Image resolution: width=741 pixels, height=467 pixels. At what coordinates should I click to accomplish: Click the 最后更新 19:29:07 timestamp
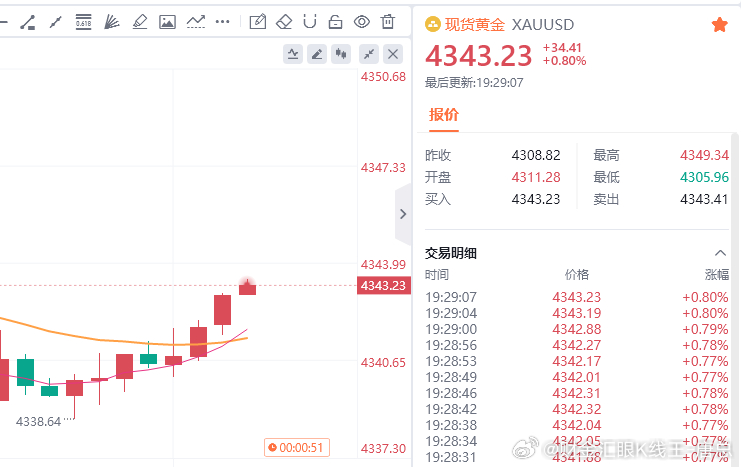point(474,83)
